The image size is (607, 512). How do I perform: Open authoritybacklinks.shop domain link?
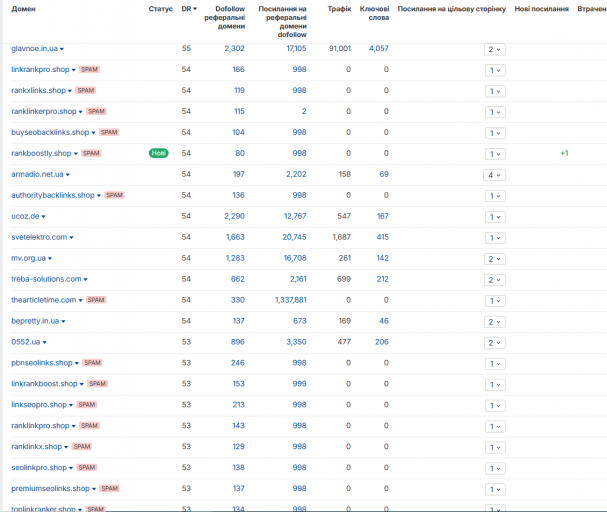[x=53, y=195]
